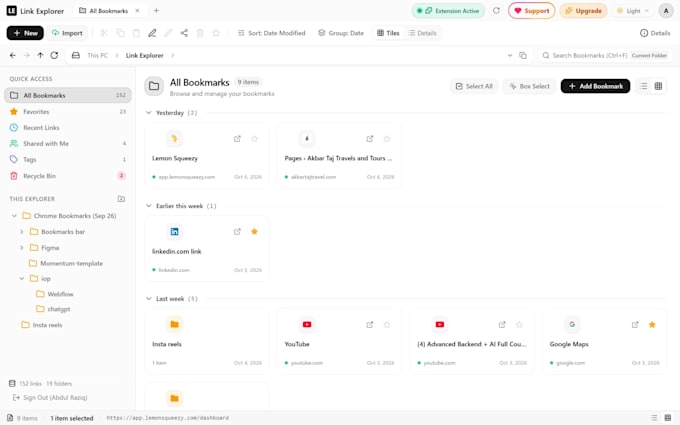Click the paste clipboard icon in toolbar
Image resolution: width=680 pixels, height=425 pixels.
click(136, 33)
